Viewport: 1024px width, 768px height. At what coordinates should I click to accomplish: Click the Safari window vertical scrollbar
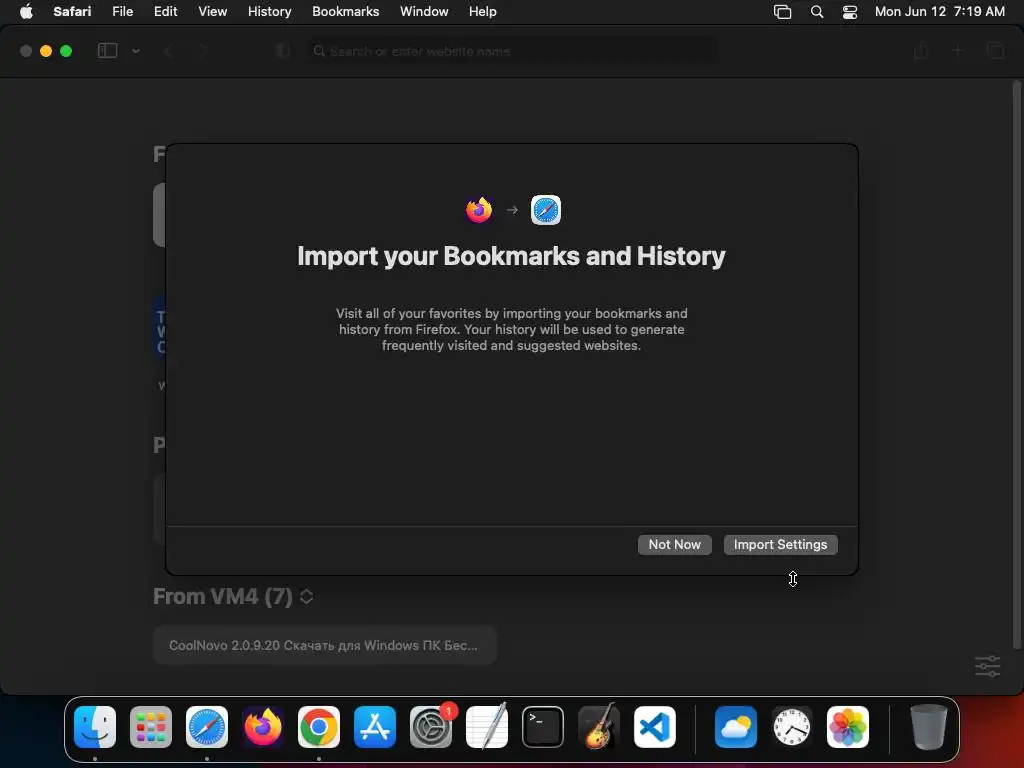[x=1016, y=364]
